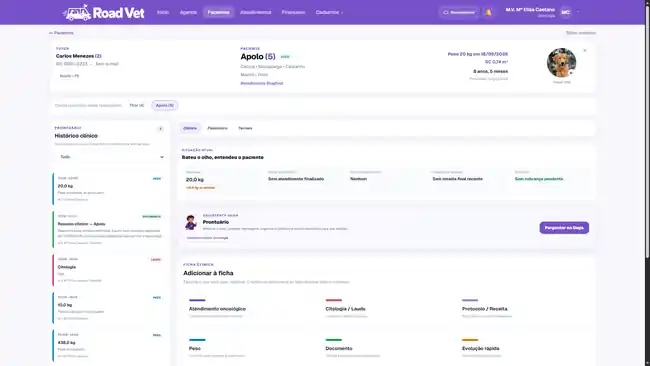Close the patient card with the X icon
The height and width of the screenshot is (366, 650).
585,51
